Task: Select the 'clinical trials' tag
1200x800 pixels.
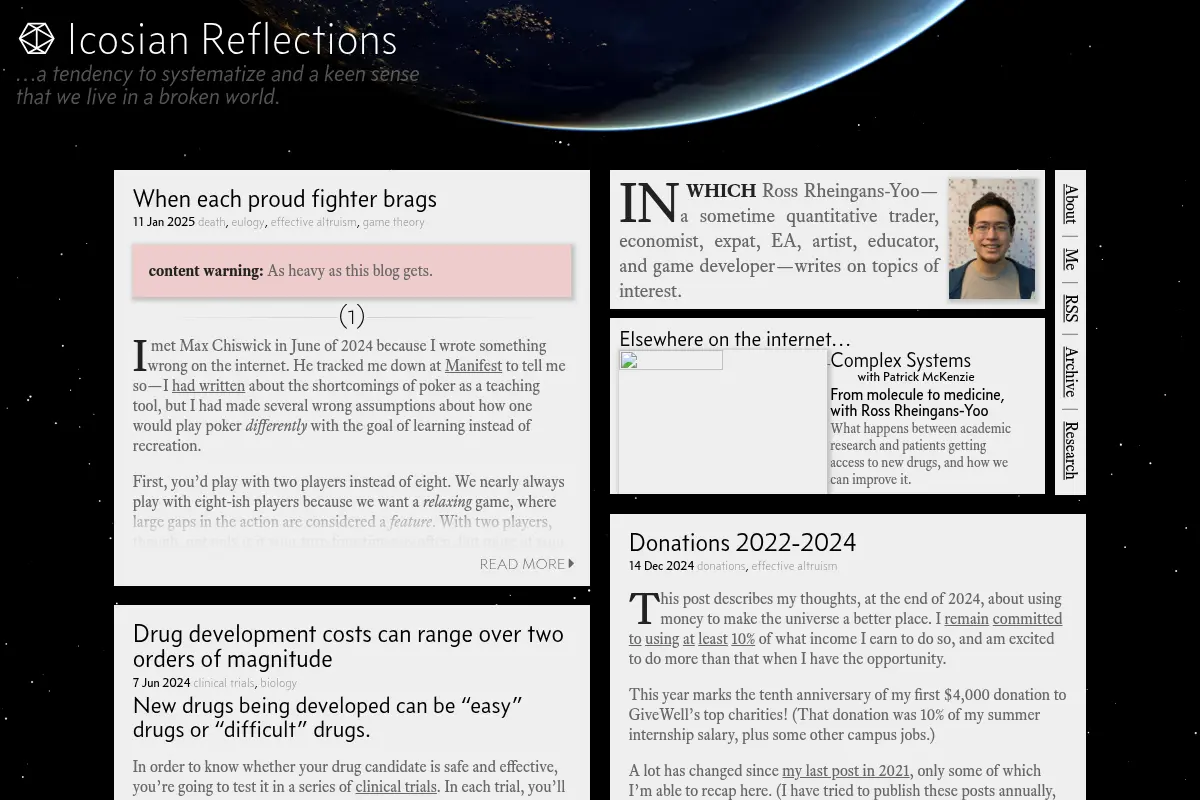Action: pyautogui.click(x=224, y=683)
